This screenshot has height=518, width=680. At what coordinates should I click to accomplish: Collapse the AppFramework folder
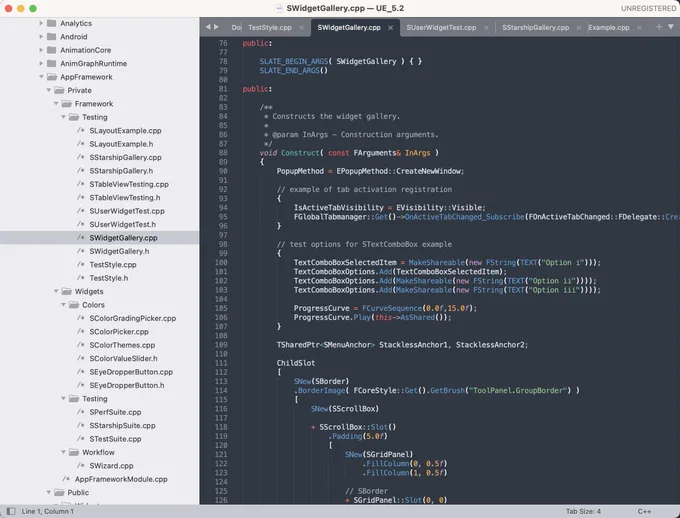pos(41,77)
